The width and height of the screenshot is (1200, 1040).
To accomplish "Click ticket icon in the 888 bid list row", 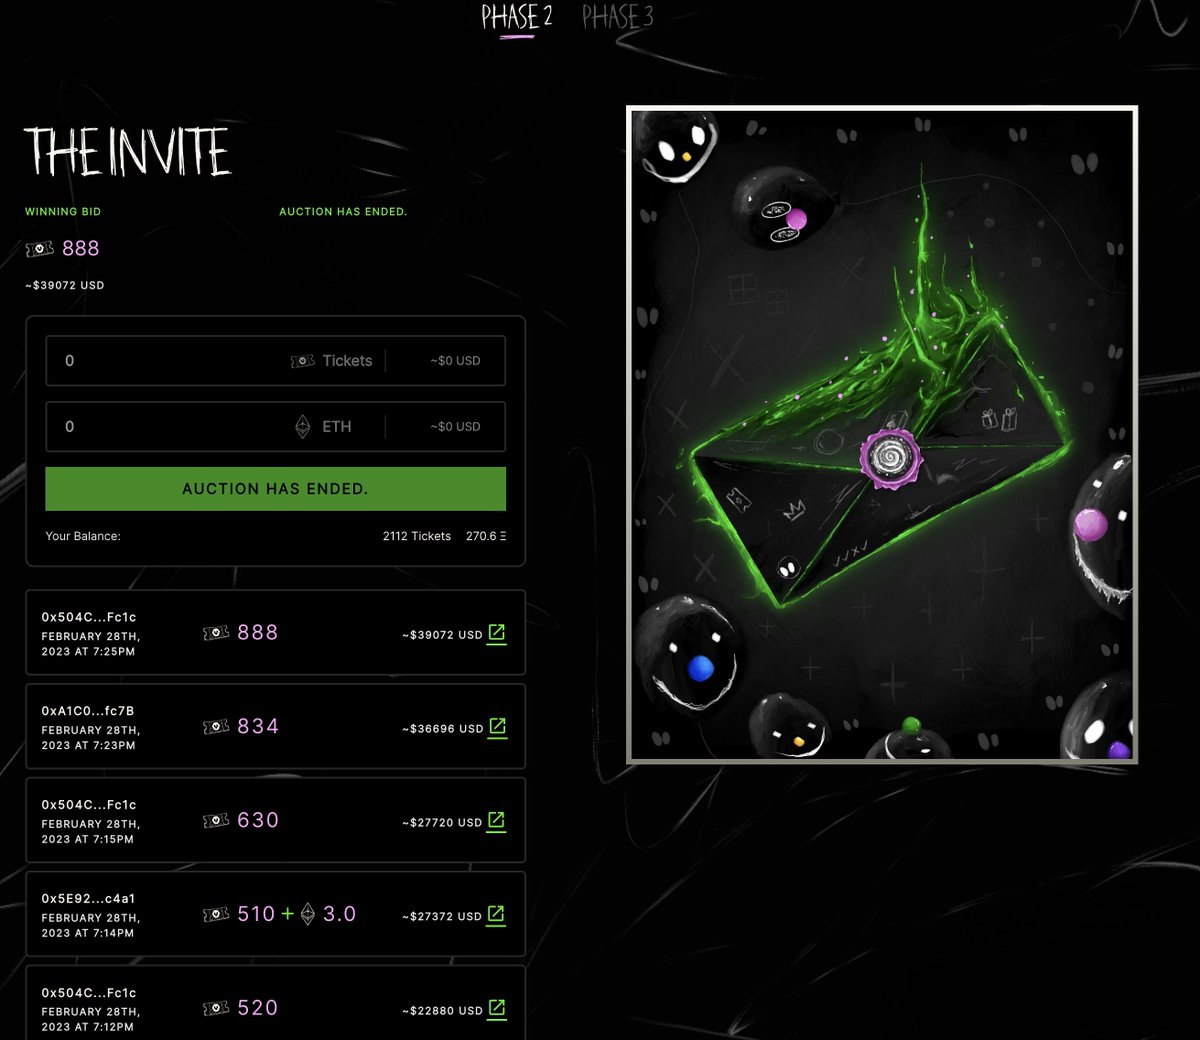I will pos(216,633).
